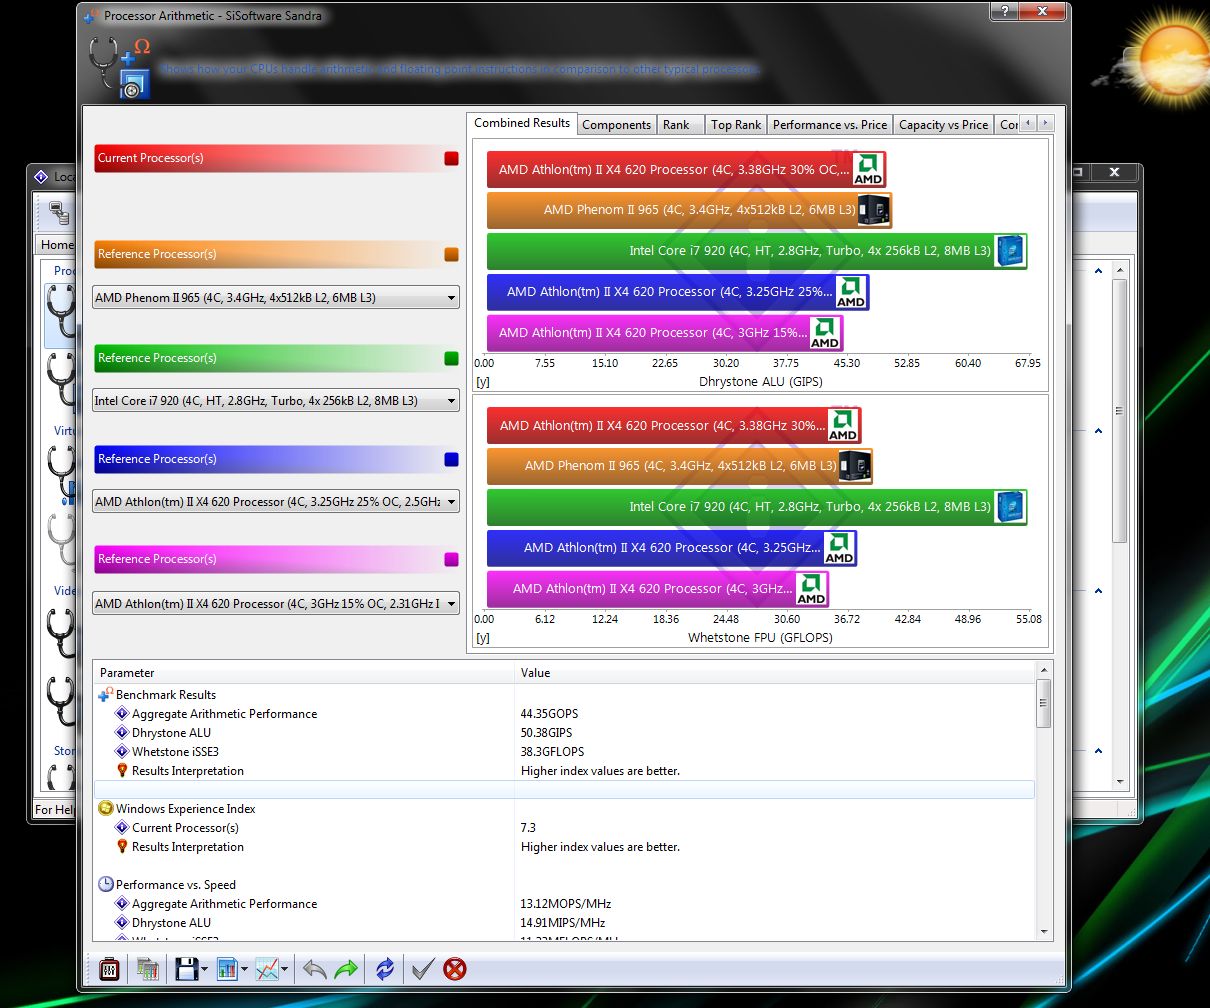Click the blue reference processor color swatch
The height and width of the screenshot is (1008, 1210).
(x=451, y=459)
